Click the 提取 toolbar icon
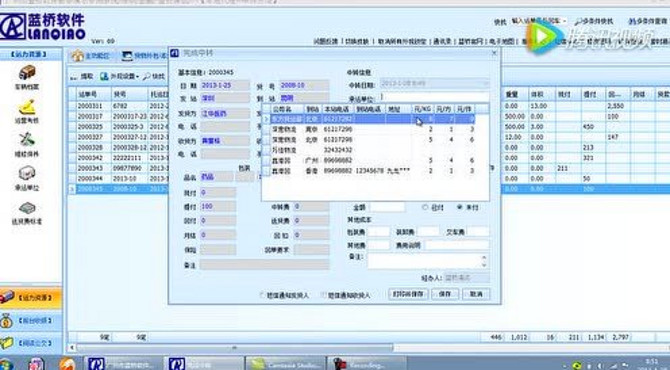 (74, 76)
